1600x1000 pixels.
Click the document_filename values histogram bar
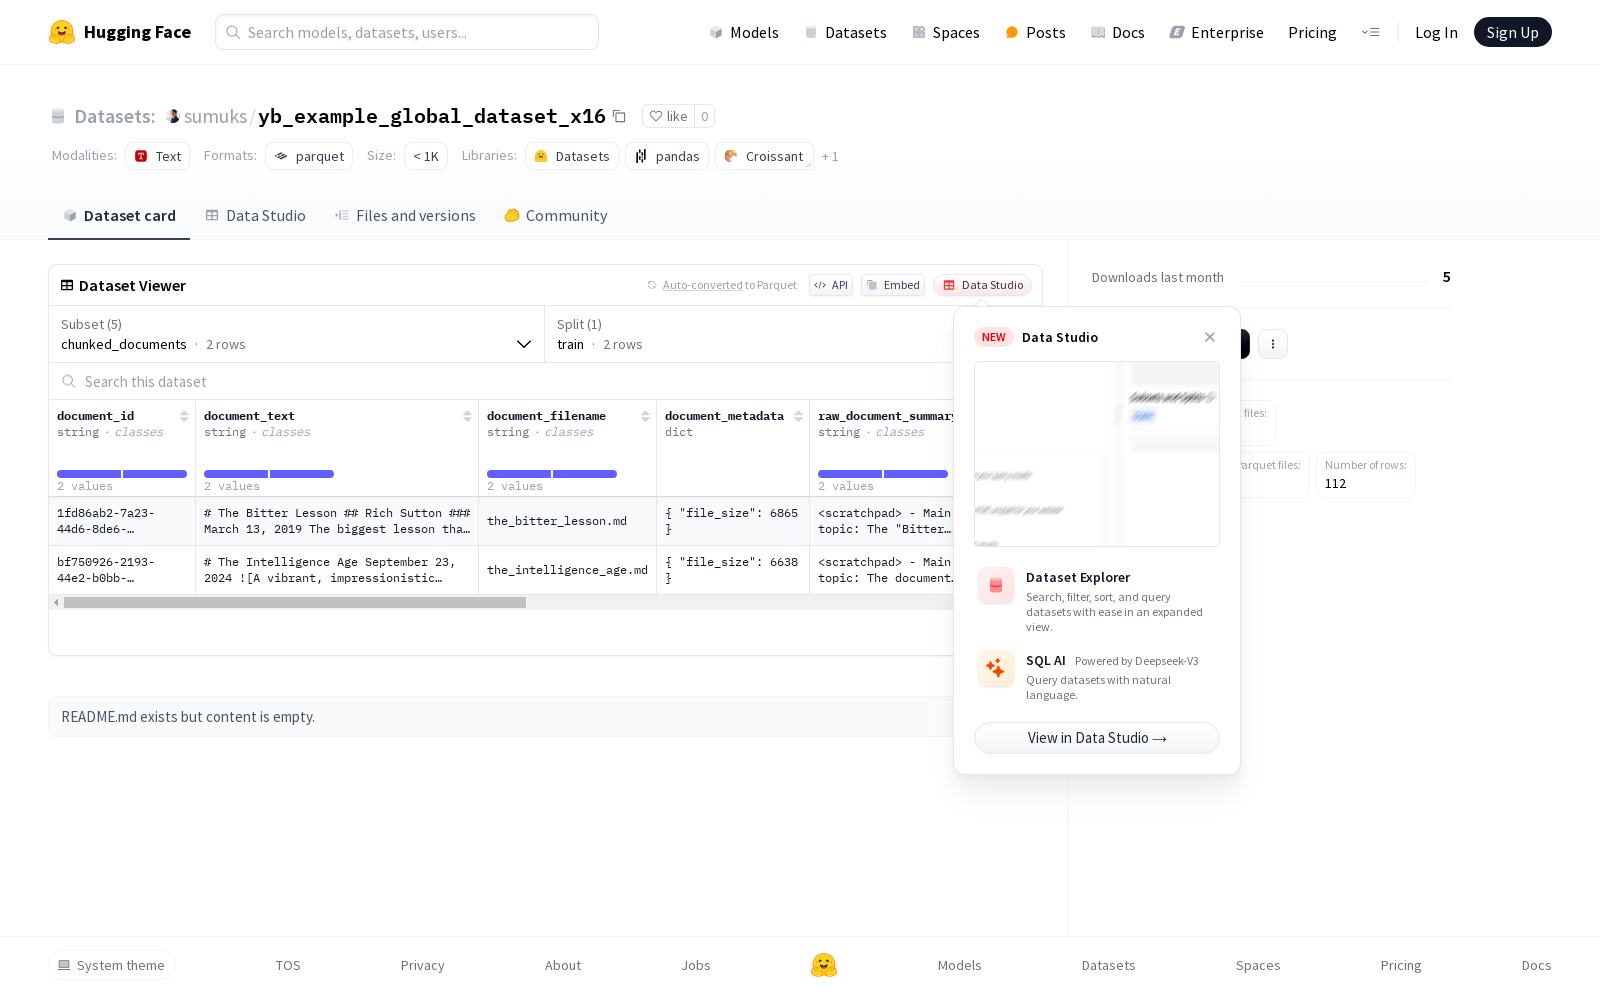552,474
